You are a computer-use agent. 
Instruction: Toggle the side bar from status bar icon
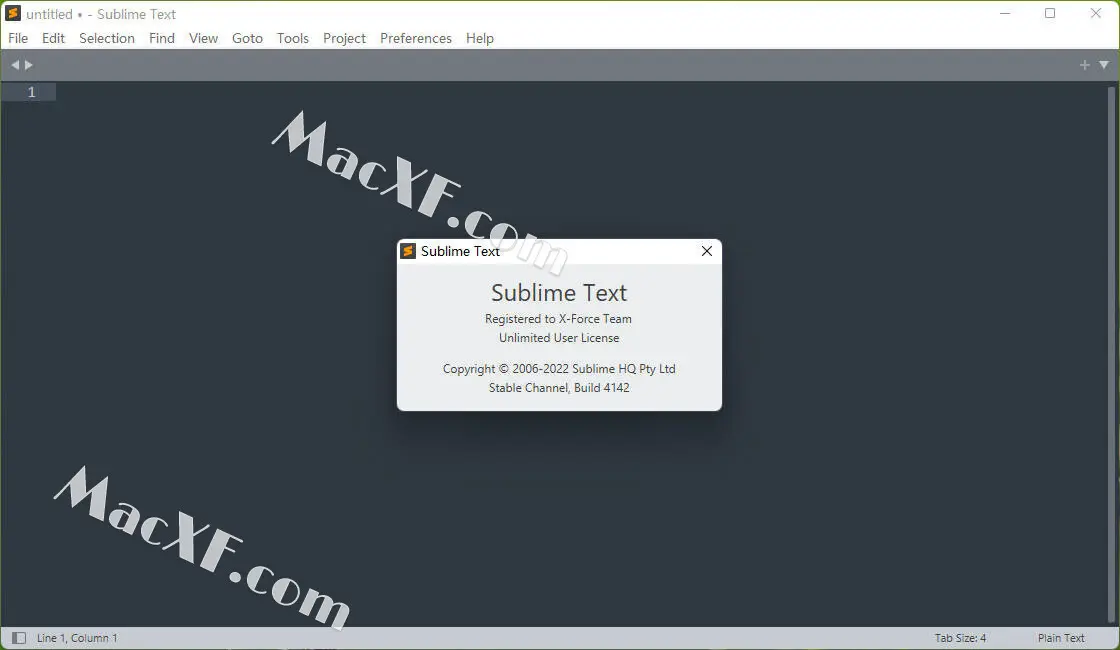click(x=19, y=638)
